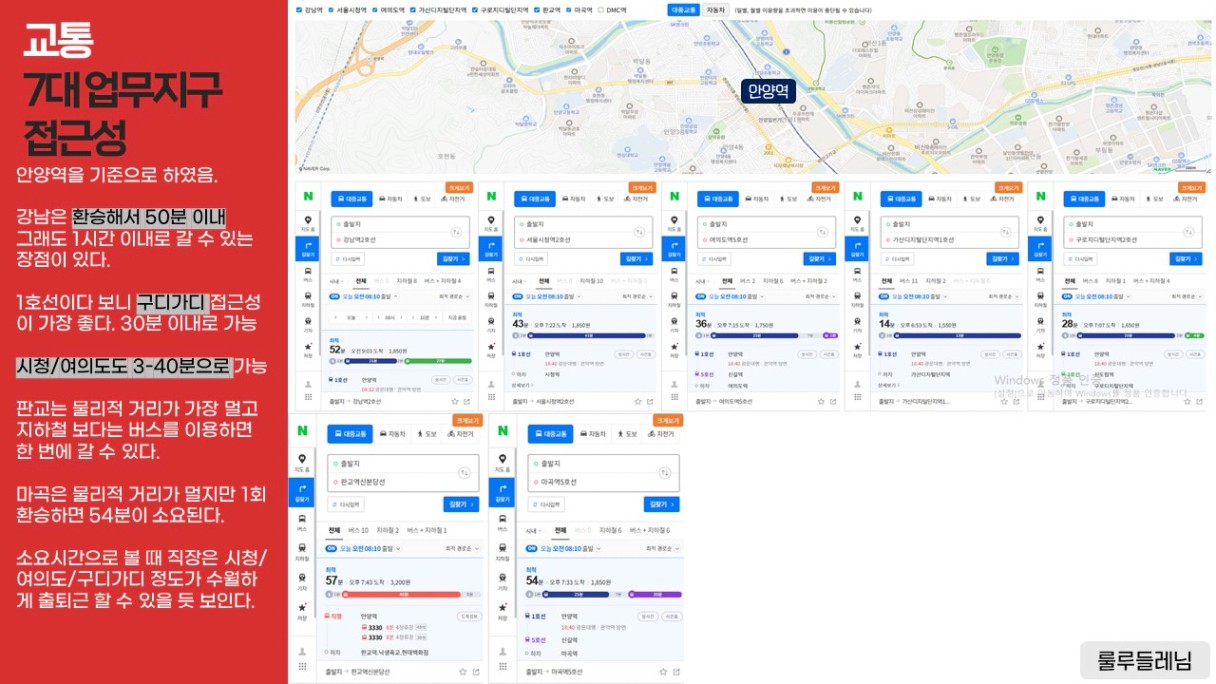Open 저장 star sidebar icon in 마곡역5호선 panel

503,610
